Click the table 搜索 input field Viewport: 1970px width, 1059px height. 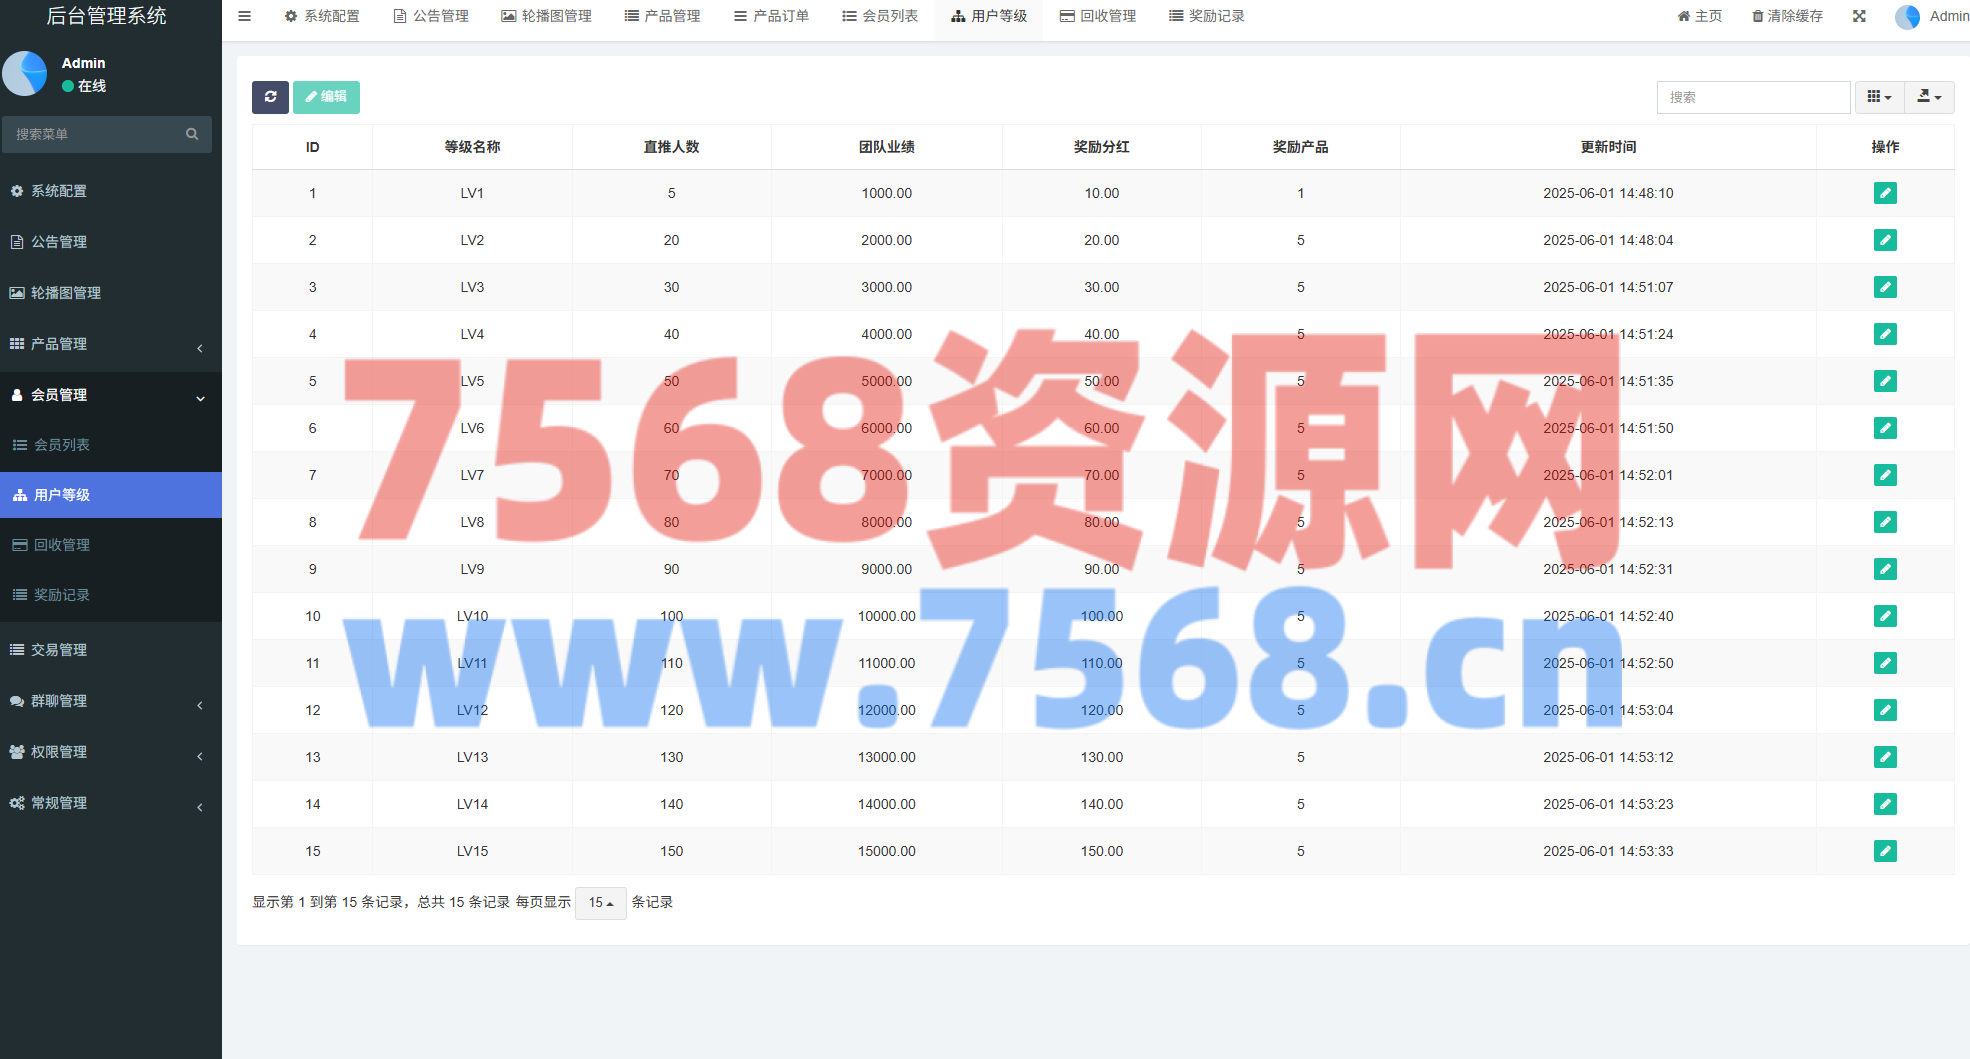pyautogui.click(x=1752, y=97)
